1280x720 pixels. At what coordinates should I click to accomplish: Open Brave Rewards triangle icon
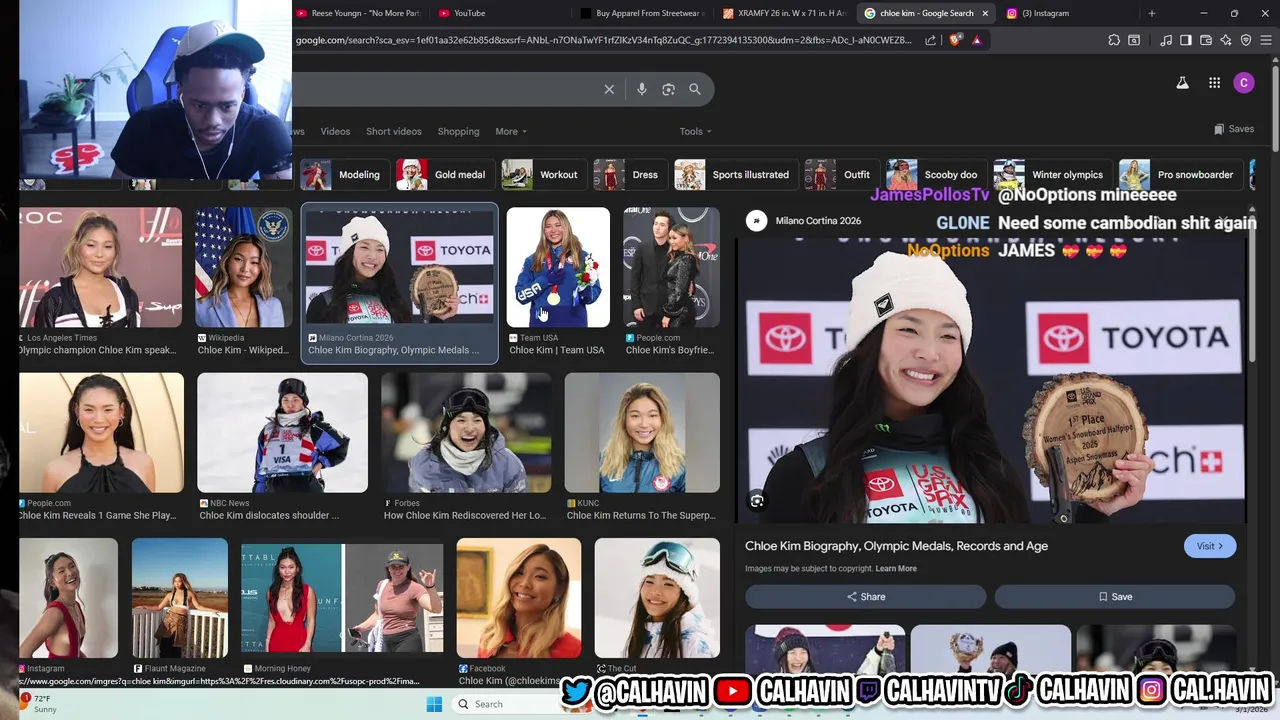pyautogui.click(x=976, y=40)
